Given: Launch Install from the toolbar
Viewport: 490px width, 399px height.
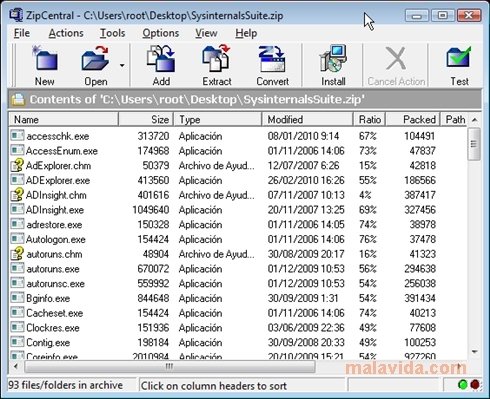Looking at the screenshot, I should click(333, 59).
